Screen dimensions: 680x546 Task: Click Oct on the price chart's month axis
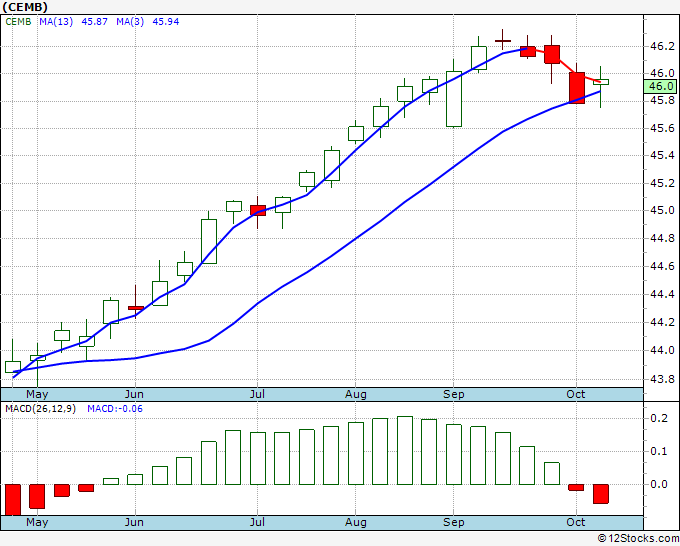pos(575,394)
